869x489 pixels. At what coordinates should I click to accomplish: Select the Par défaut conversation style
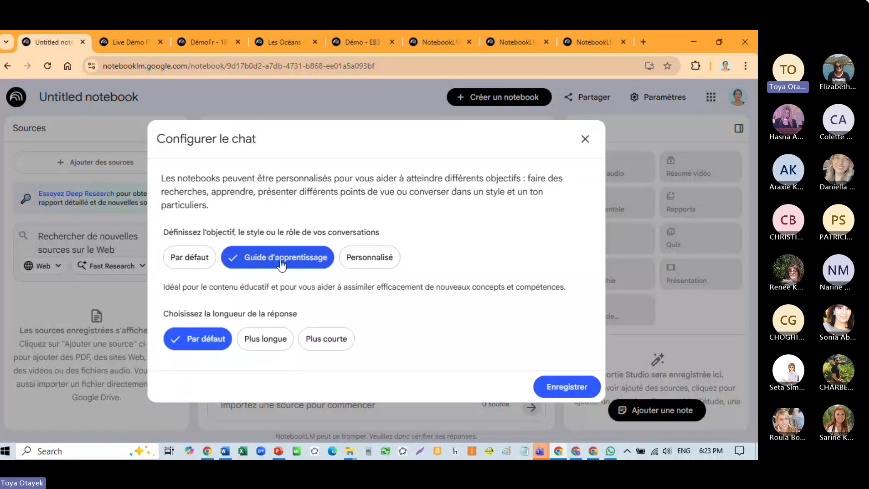(x=189, y=257)
